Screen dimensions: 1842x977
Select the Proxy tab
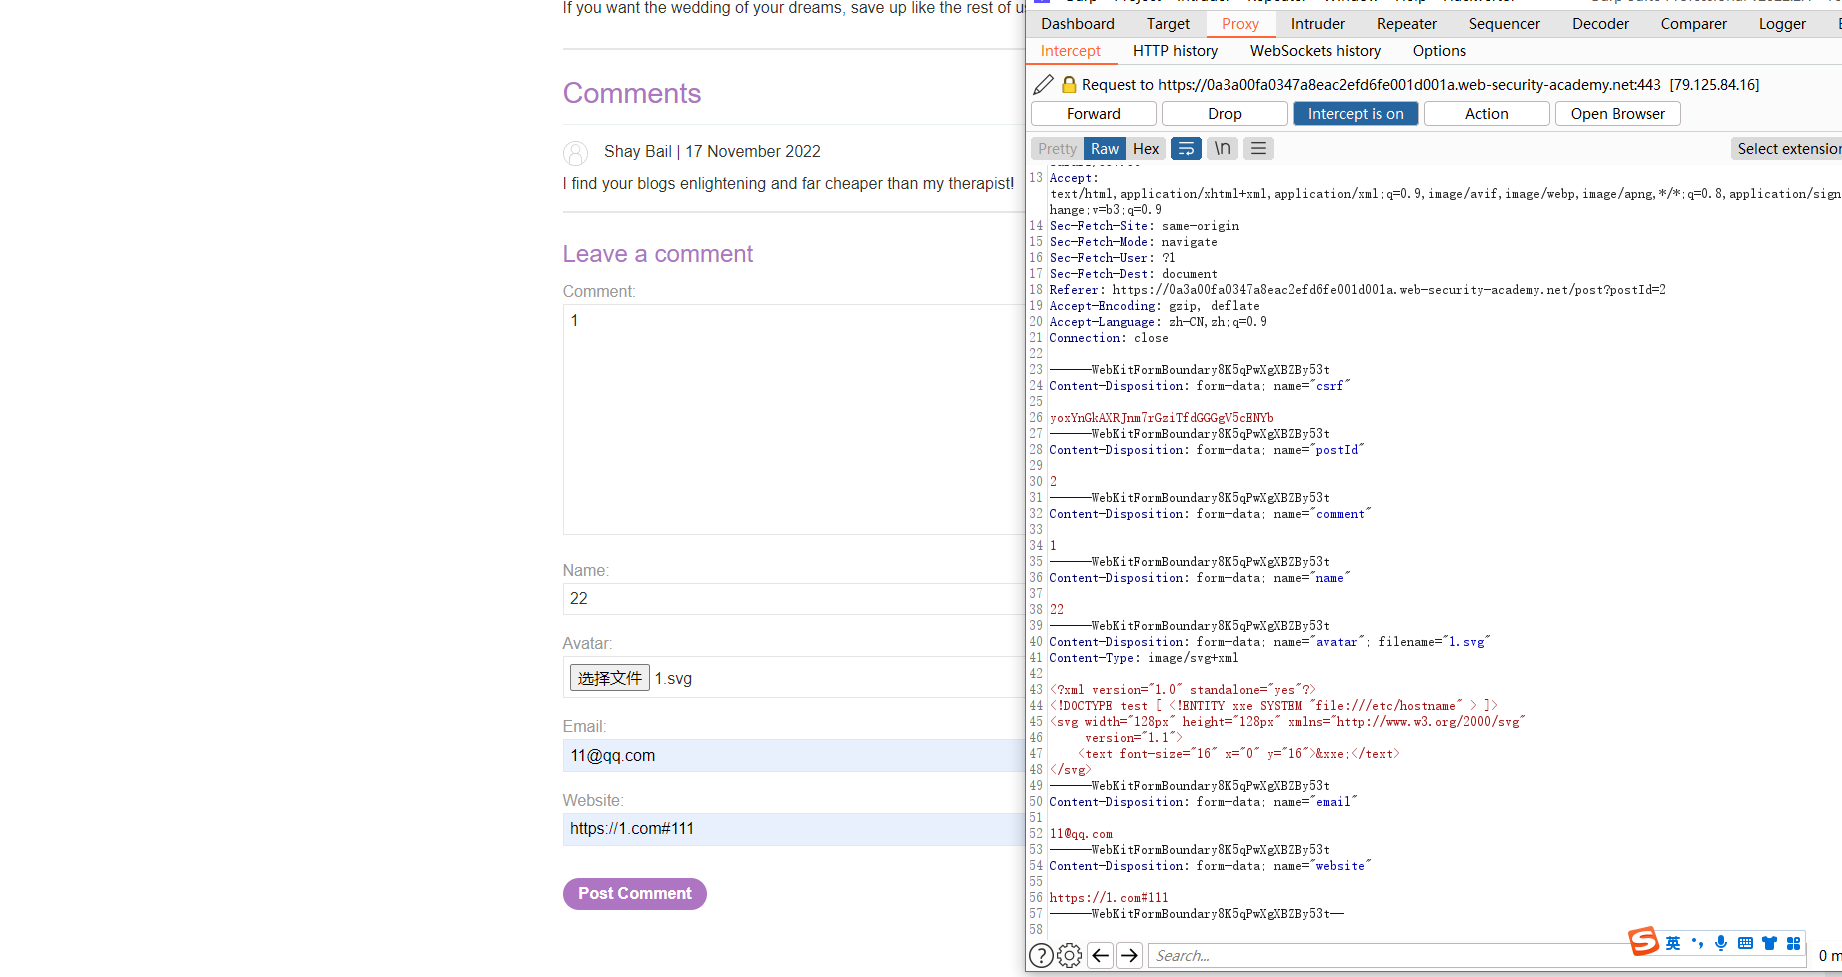click(x=1240, y=24)
